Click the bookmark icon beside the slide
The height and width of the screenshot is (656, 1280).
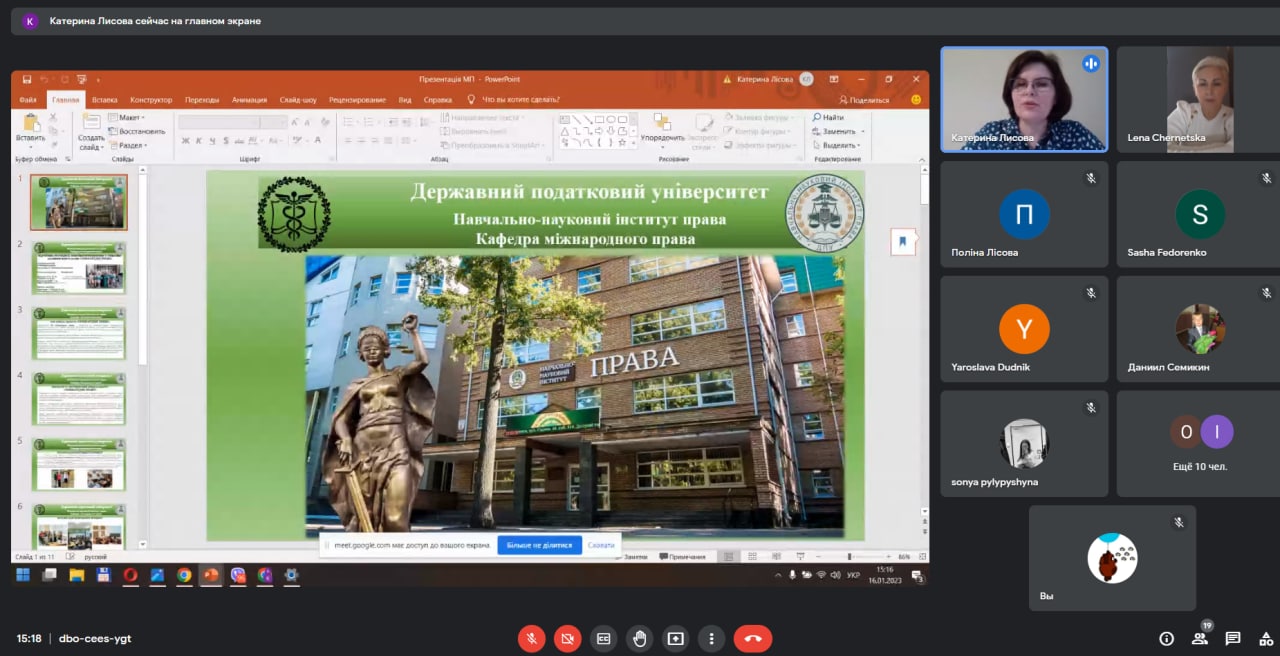(903, 241)
